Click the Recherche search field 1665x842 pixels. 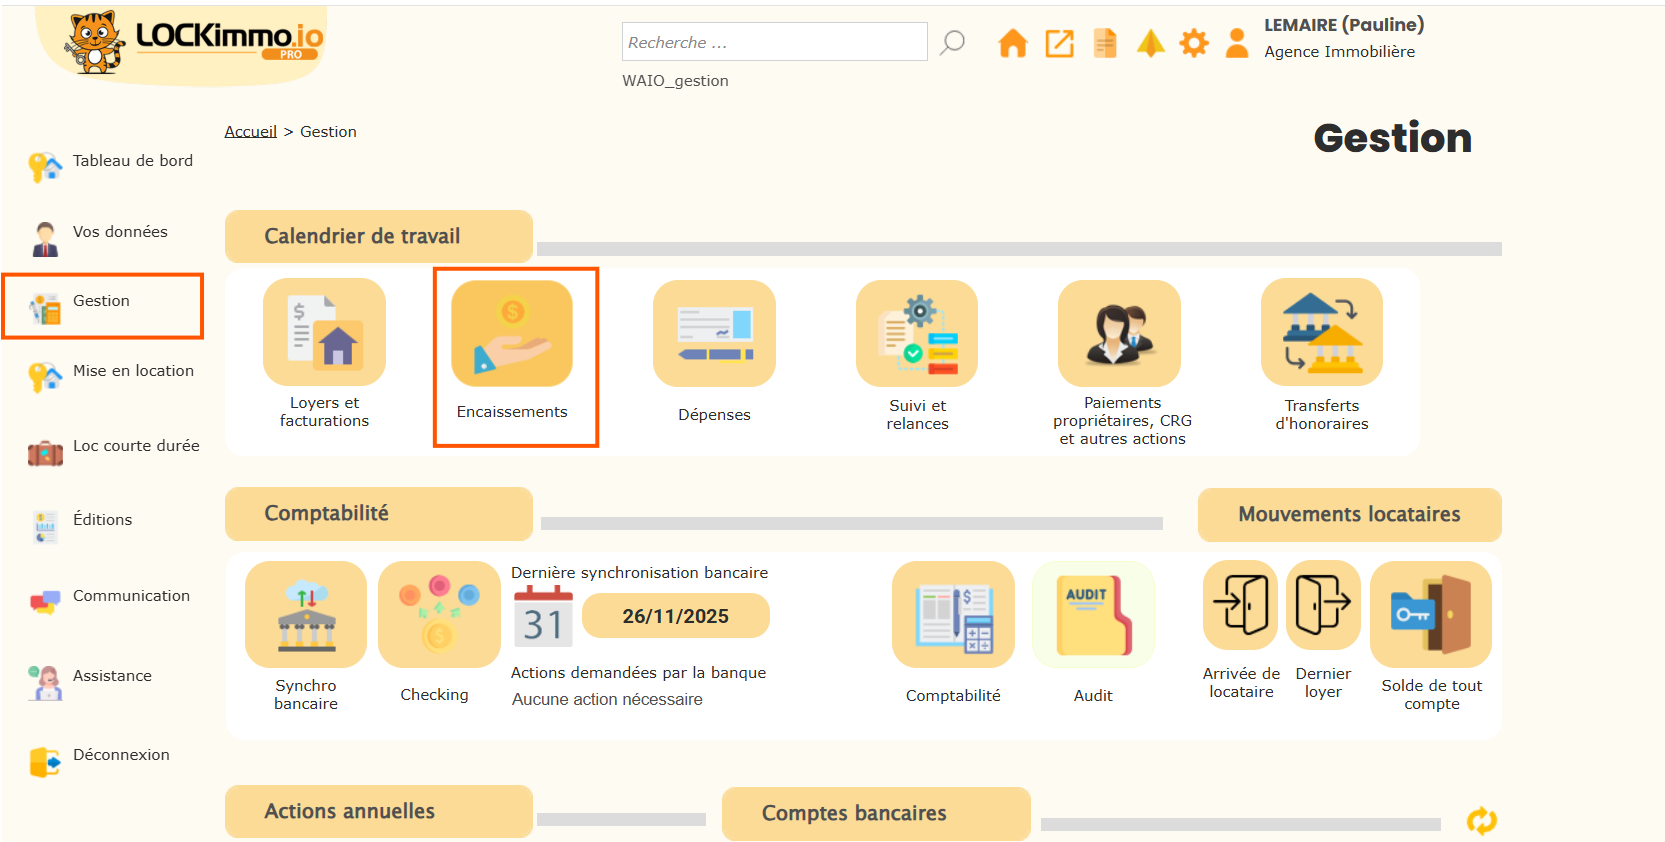(x=774, y=42)
